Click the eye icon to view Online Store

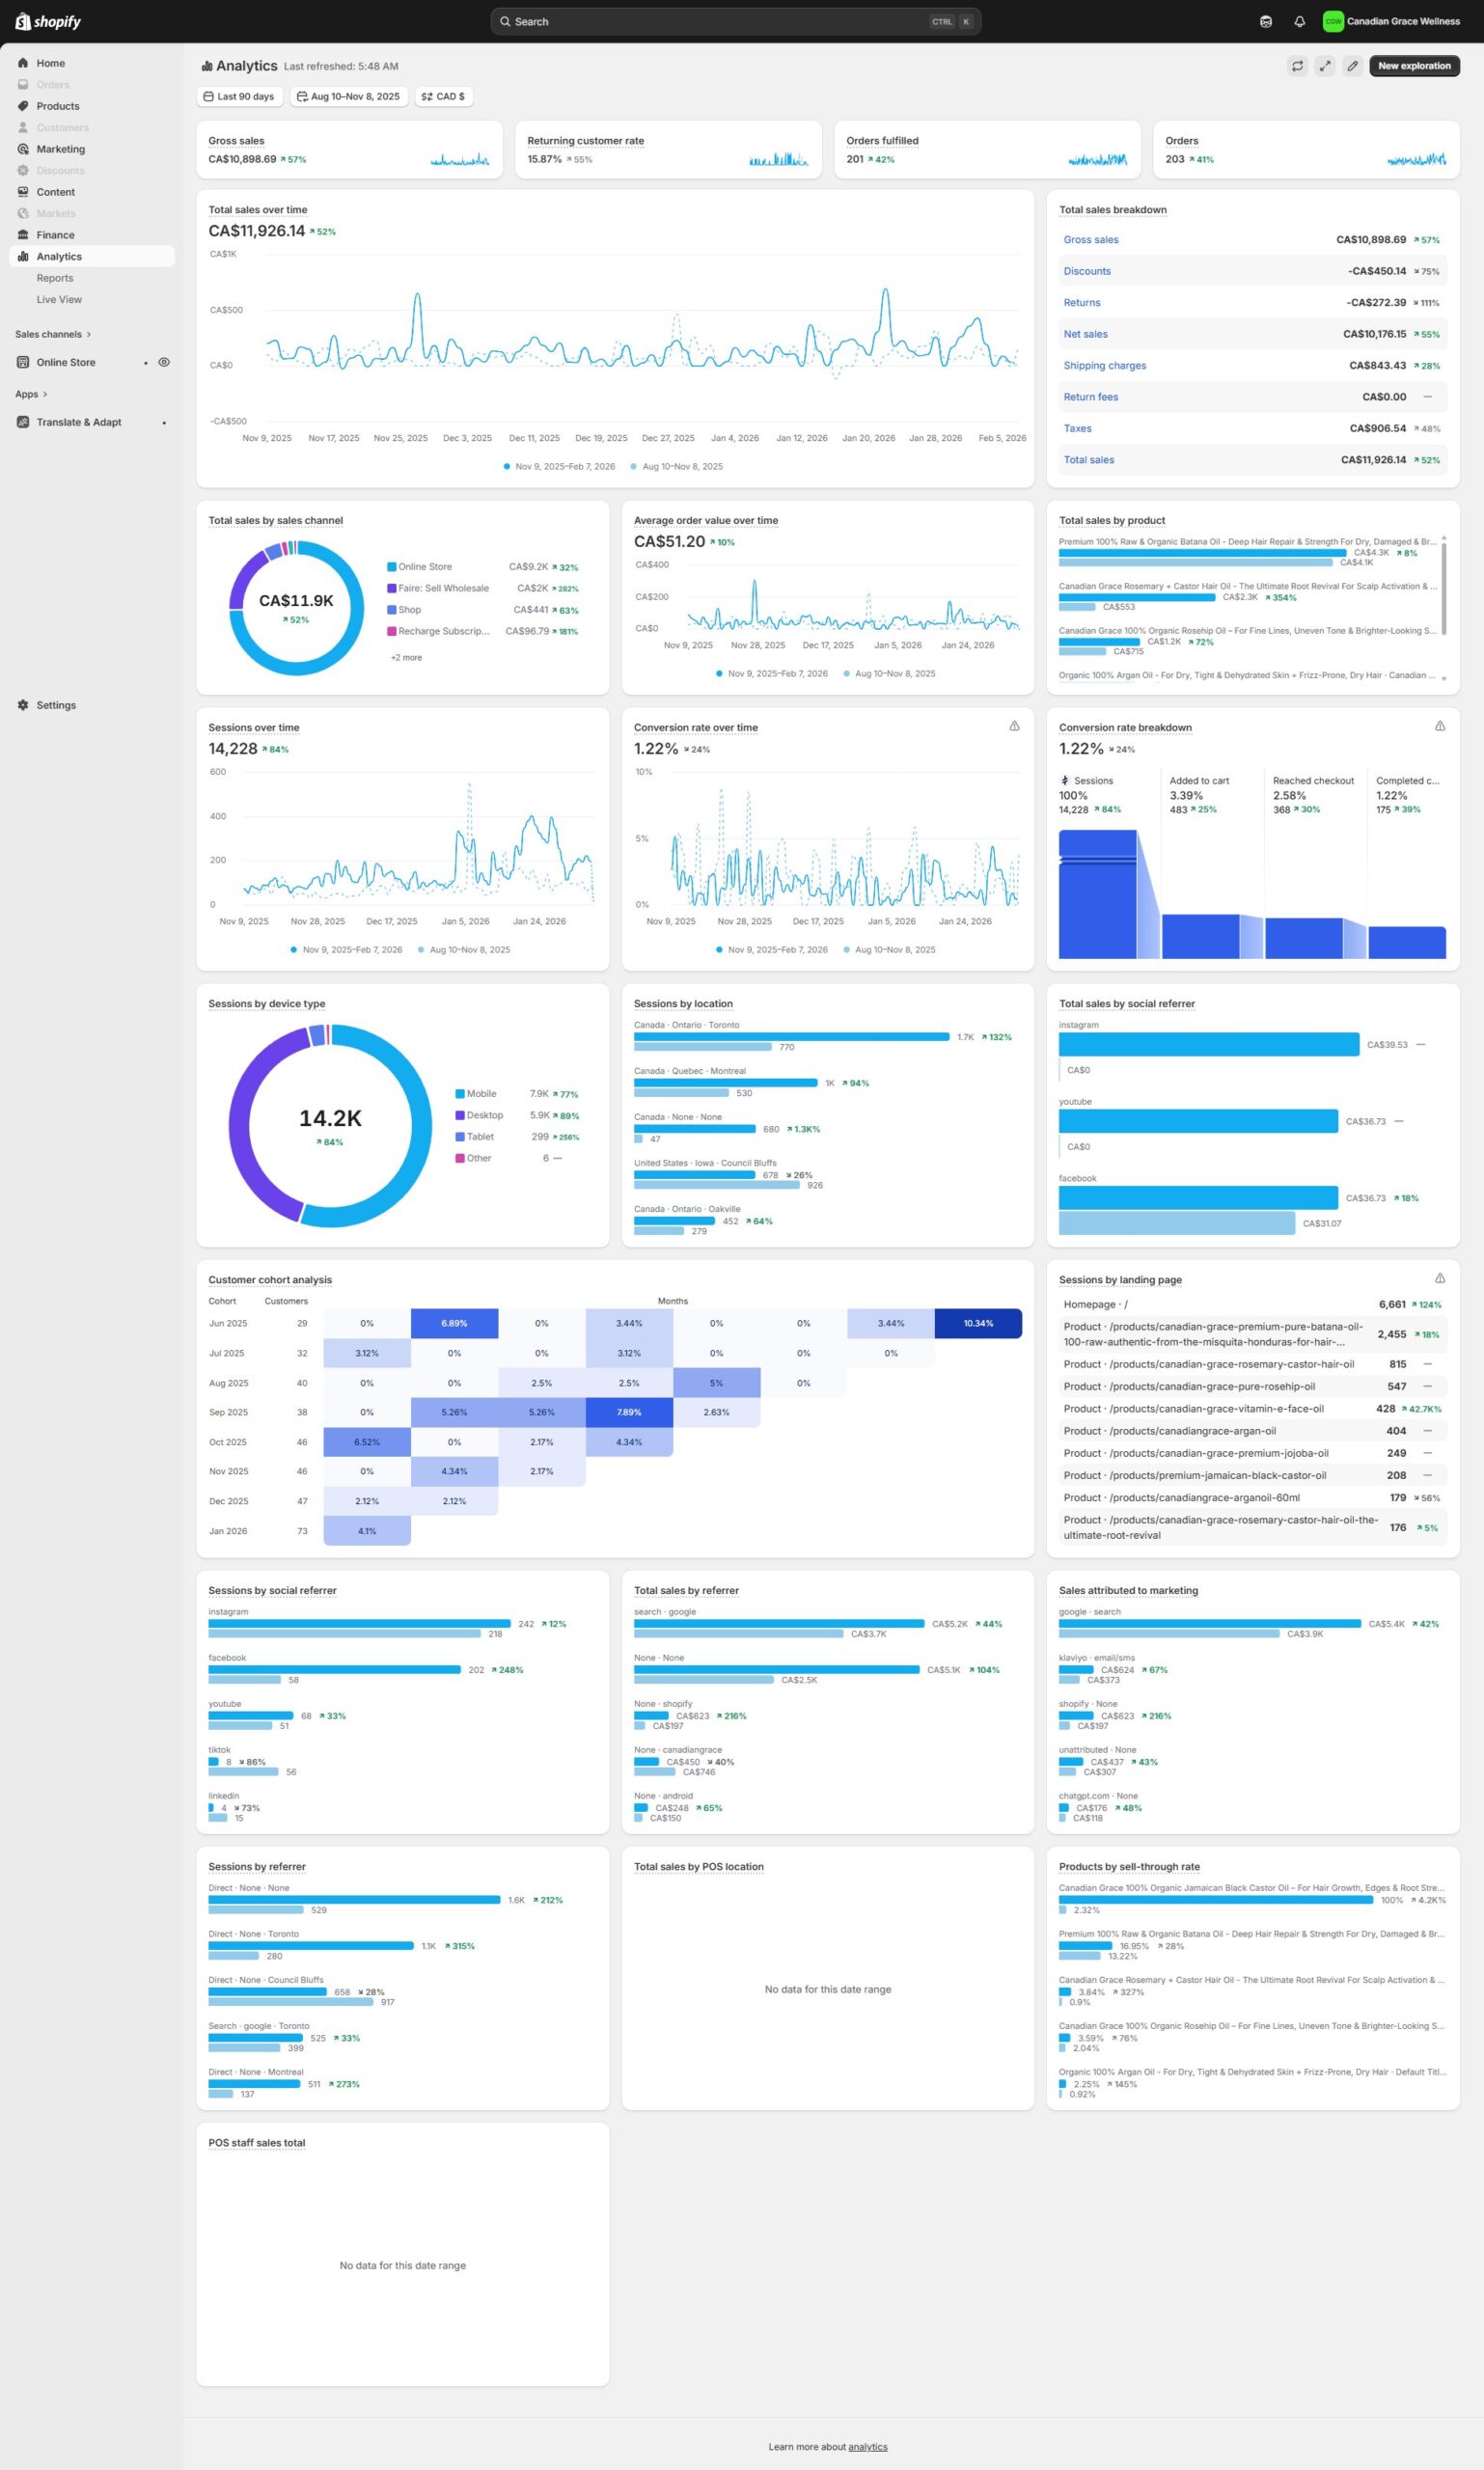pos(164,362)
